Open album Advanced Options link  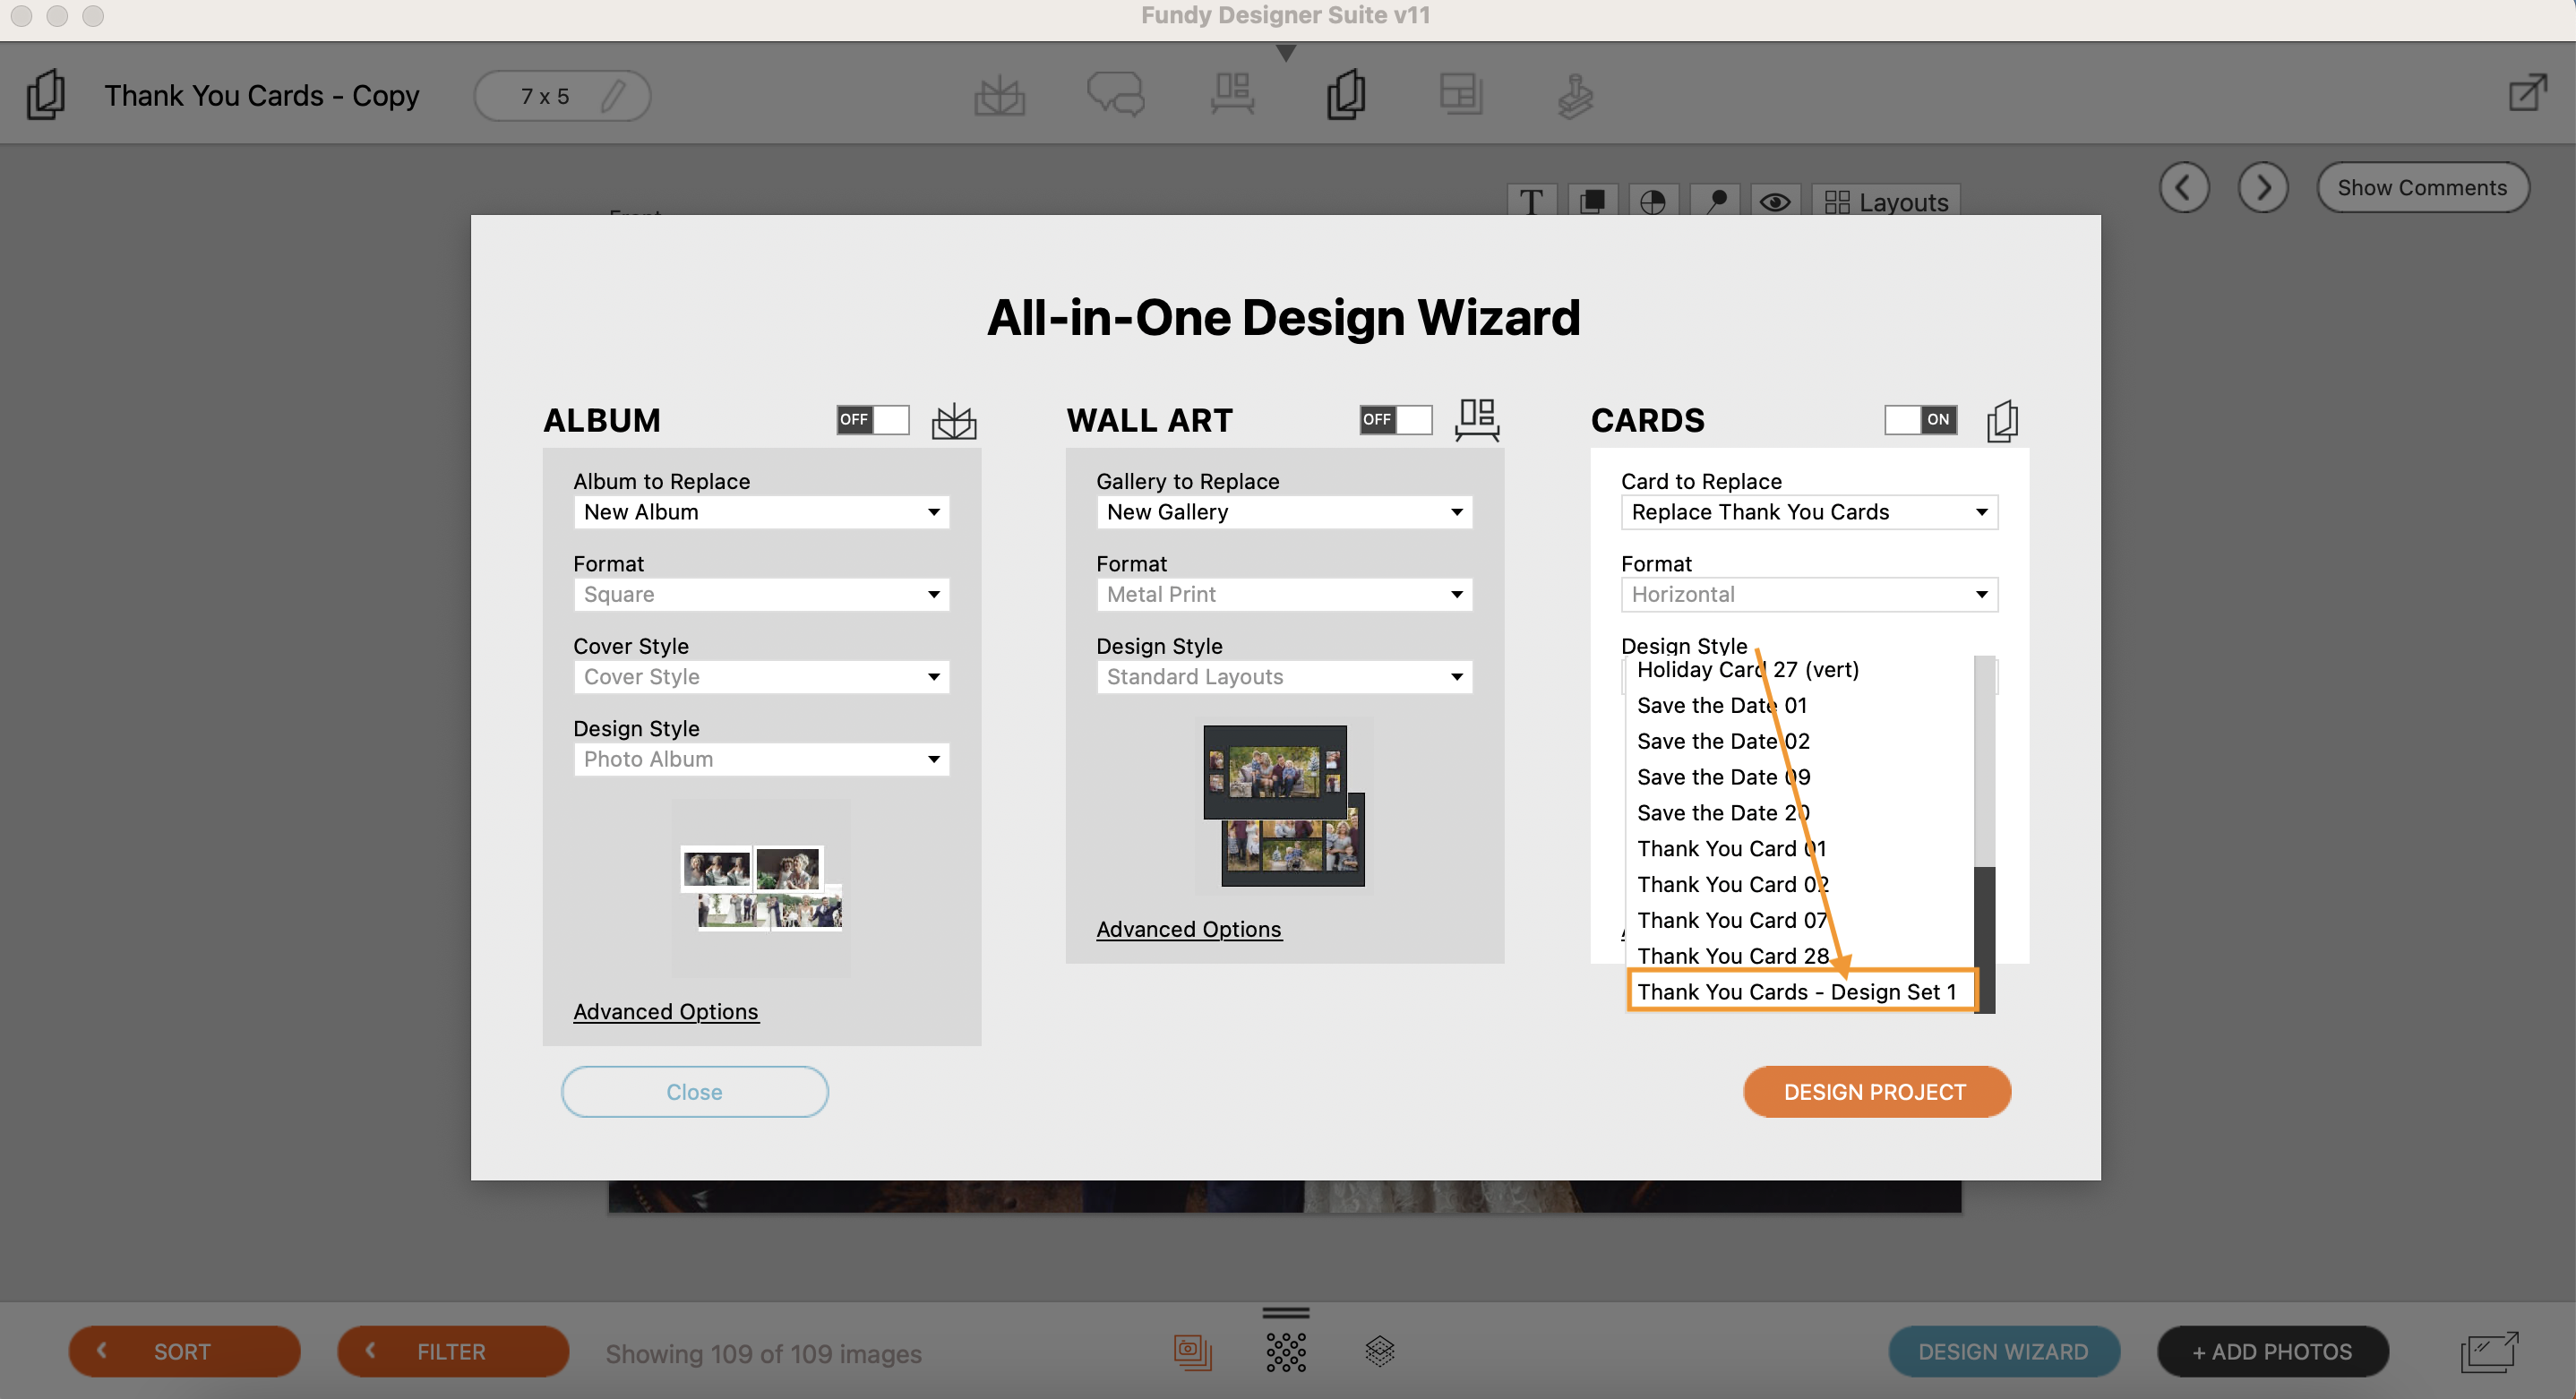click(x=666, y=1012)
